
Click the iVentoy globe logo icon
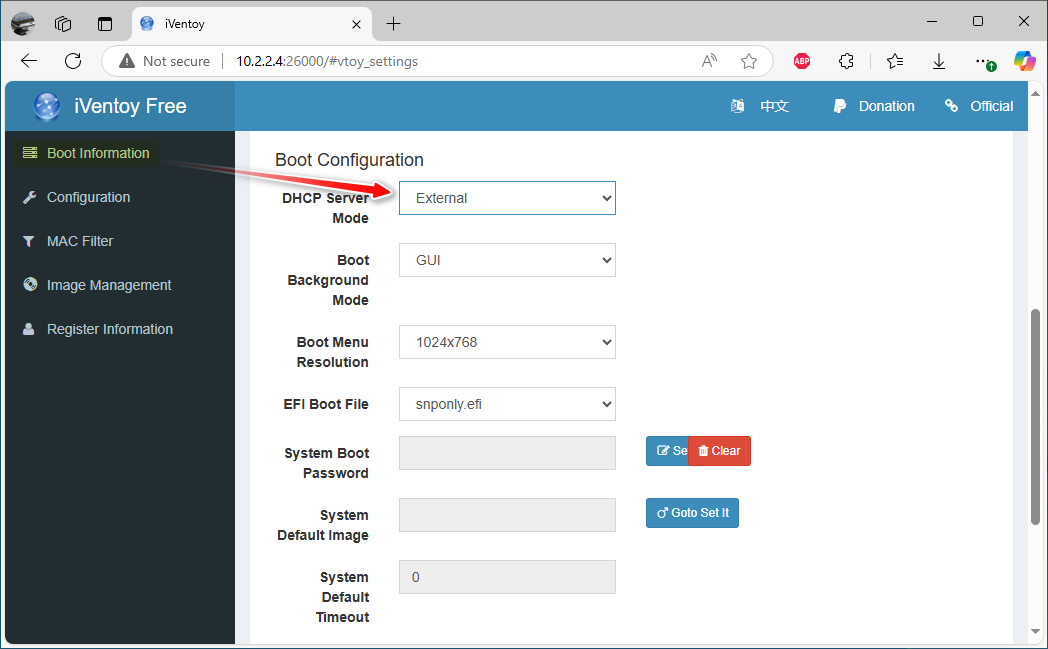point(46,106)
